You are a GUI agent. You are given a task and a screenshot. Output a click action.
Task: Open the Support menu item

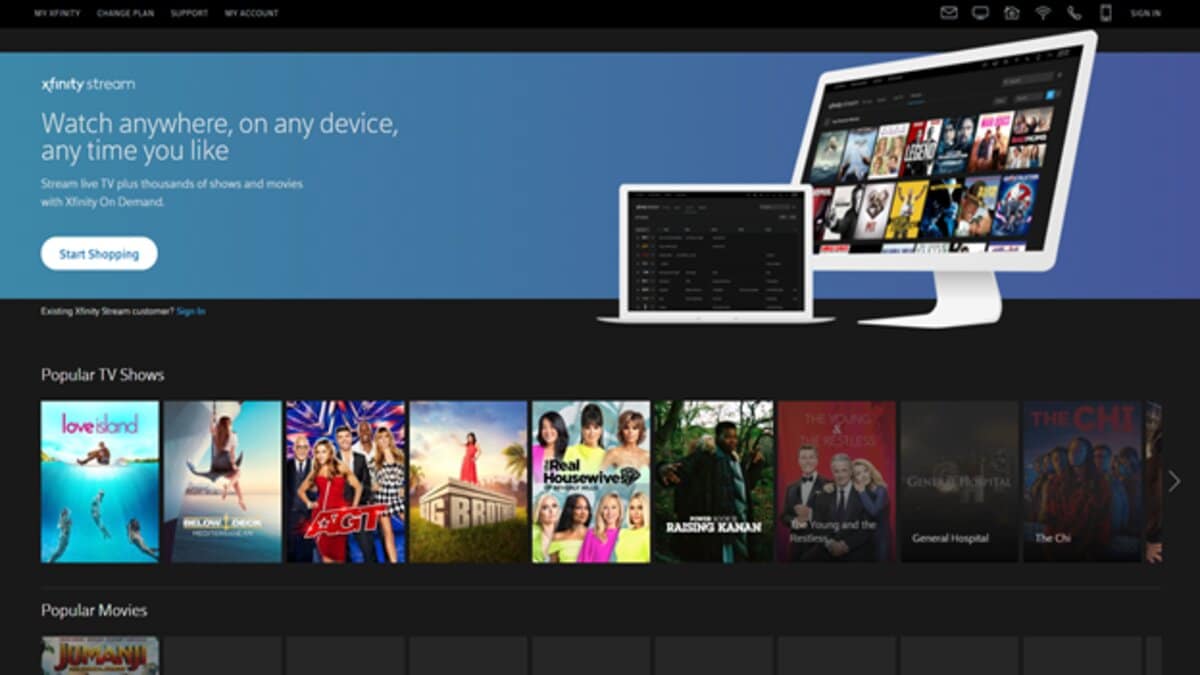[189, 13]
